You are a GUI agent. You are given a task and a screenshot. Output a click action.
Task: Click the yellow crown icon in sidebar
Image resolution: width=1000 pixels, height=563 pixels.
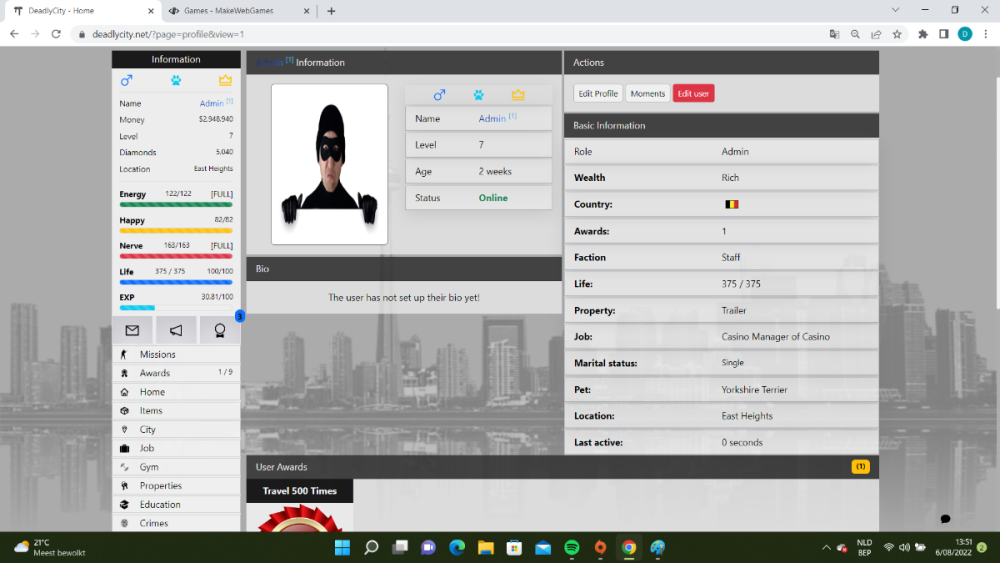[x=225, y=81]
